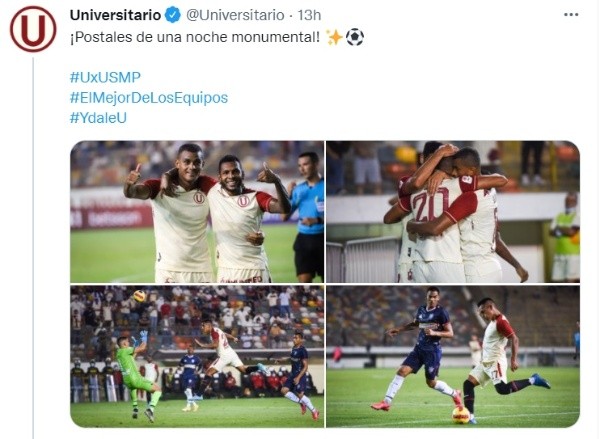600x439 pixels.
Task: View photo of players hugging, number 20
Action: pos(453,212)
